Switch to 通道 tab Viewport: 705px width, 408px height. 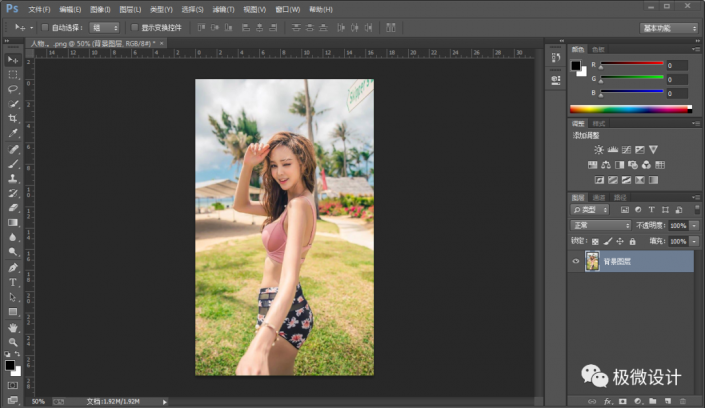[x=598, y=197]
